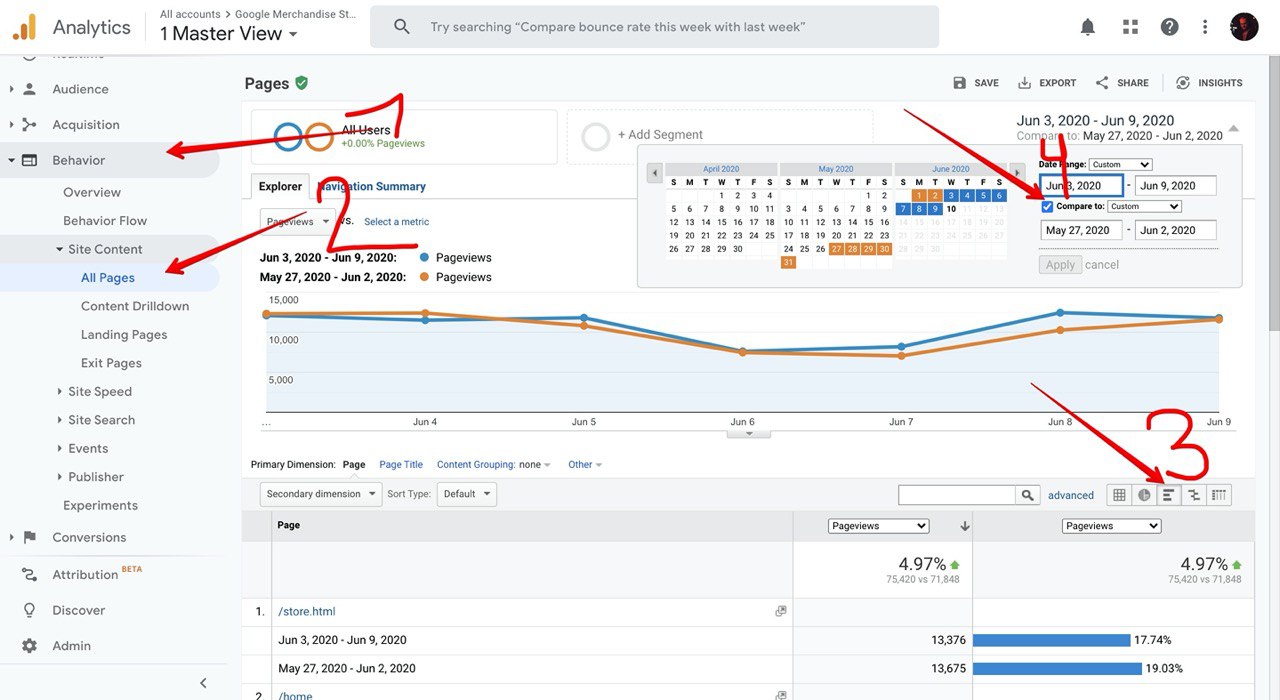Open the first Pageviews column metric dropdown
The width and height of the screenshot is (1280, 700).
click(x=879, y=526)
